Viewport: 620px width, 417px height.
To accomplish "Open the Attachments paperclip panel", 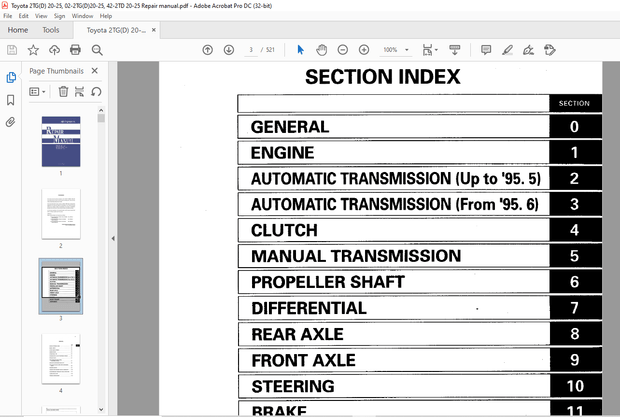I will click(11, 122).
